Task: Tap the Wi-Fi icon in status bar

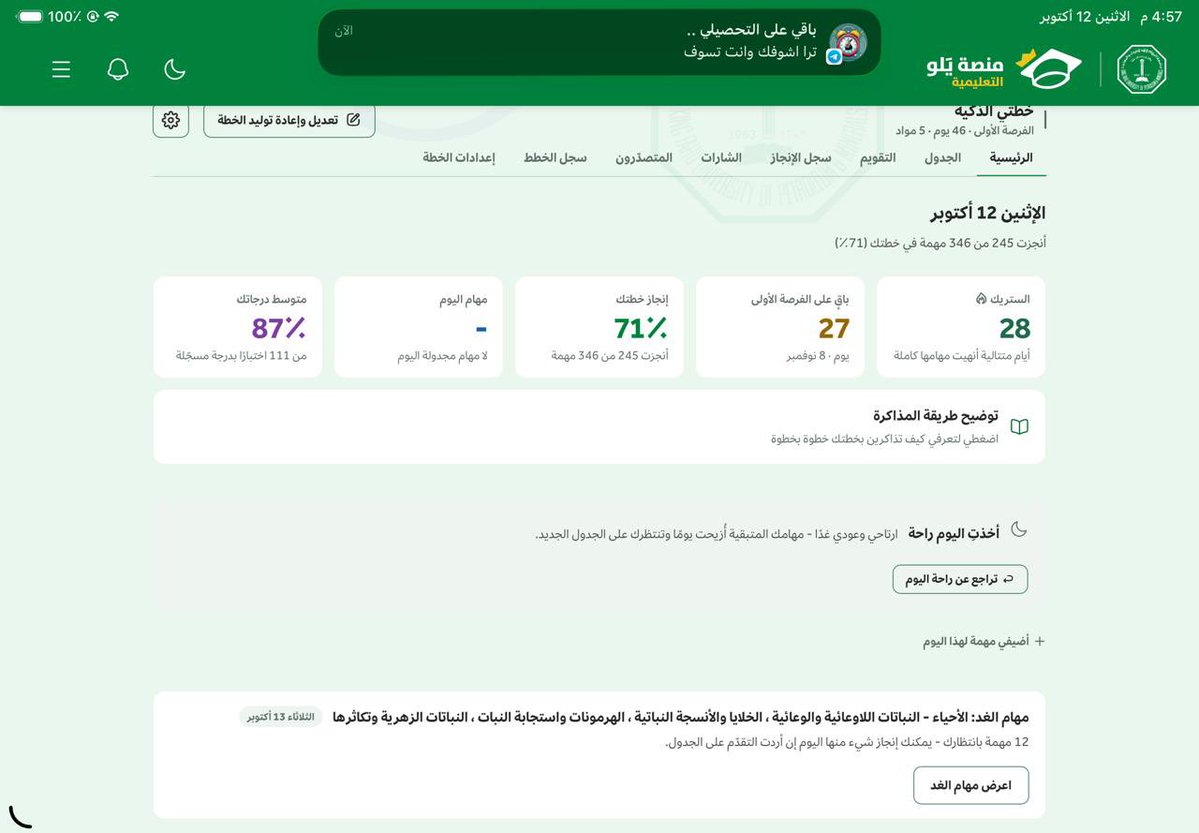Action: point(112,16)
